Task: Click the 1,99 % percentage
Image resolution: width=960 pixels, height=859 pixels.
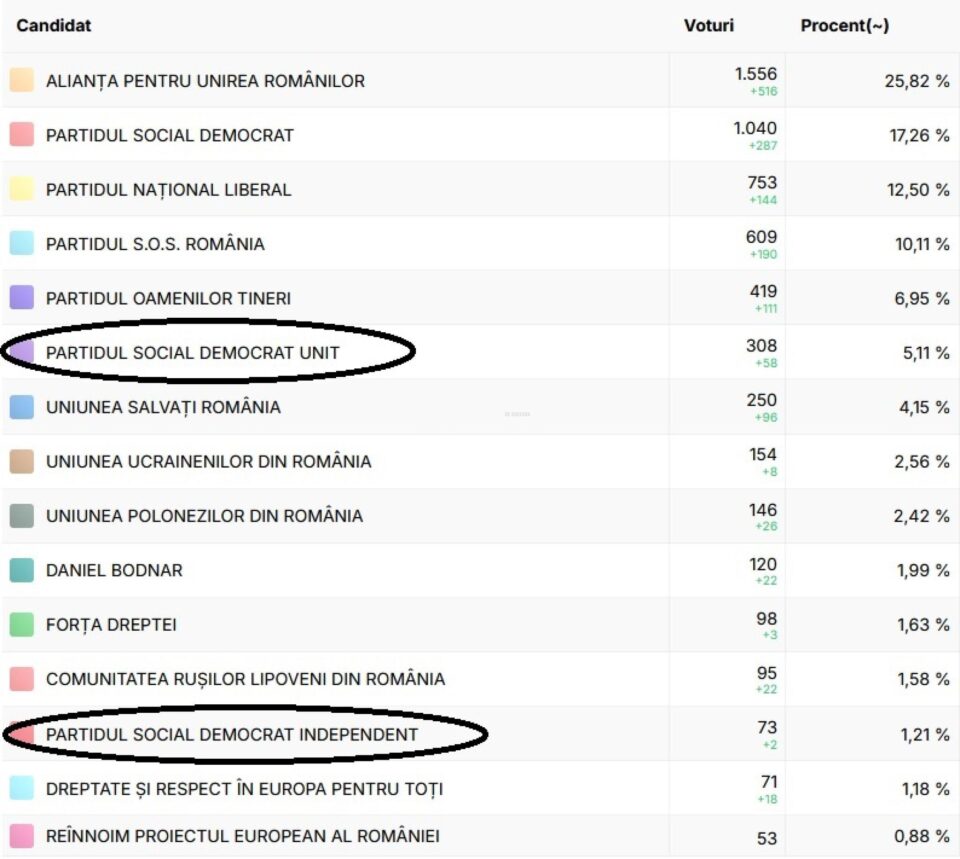Action: (923, 571)
